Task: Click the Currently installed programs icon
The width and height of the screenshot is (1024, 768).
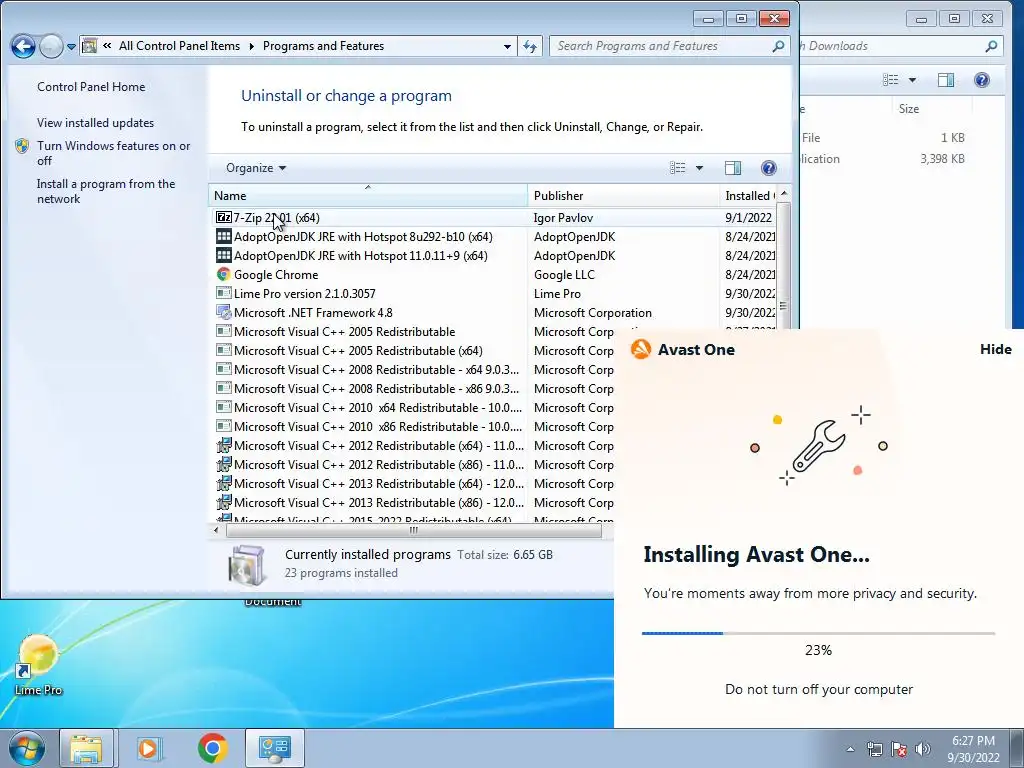Action: pyautogui.click(x=247, y=564)
